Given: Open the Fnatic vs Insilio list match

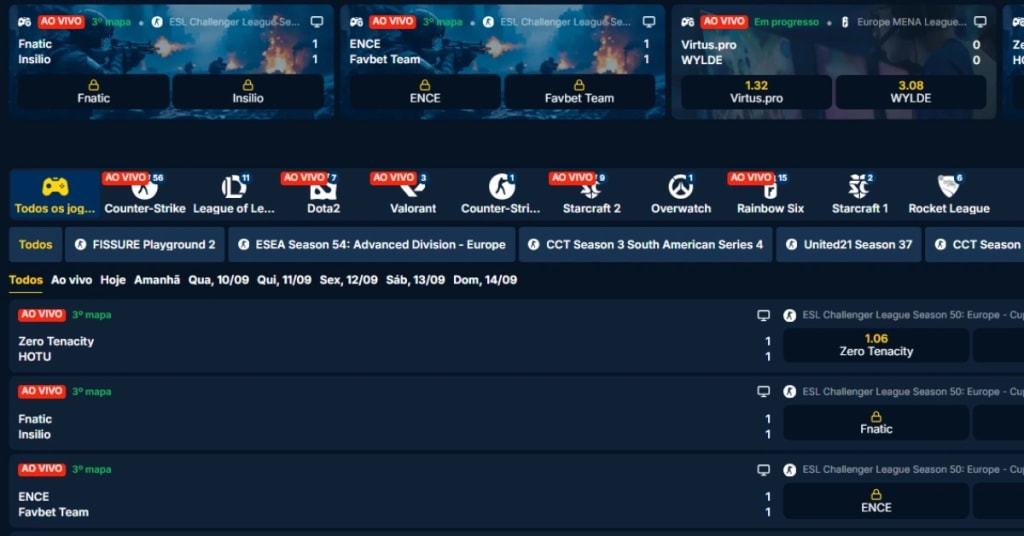Looking at the screenshot, I should [392, 426].
